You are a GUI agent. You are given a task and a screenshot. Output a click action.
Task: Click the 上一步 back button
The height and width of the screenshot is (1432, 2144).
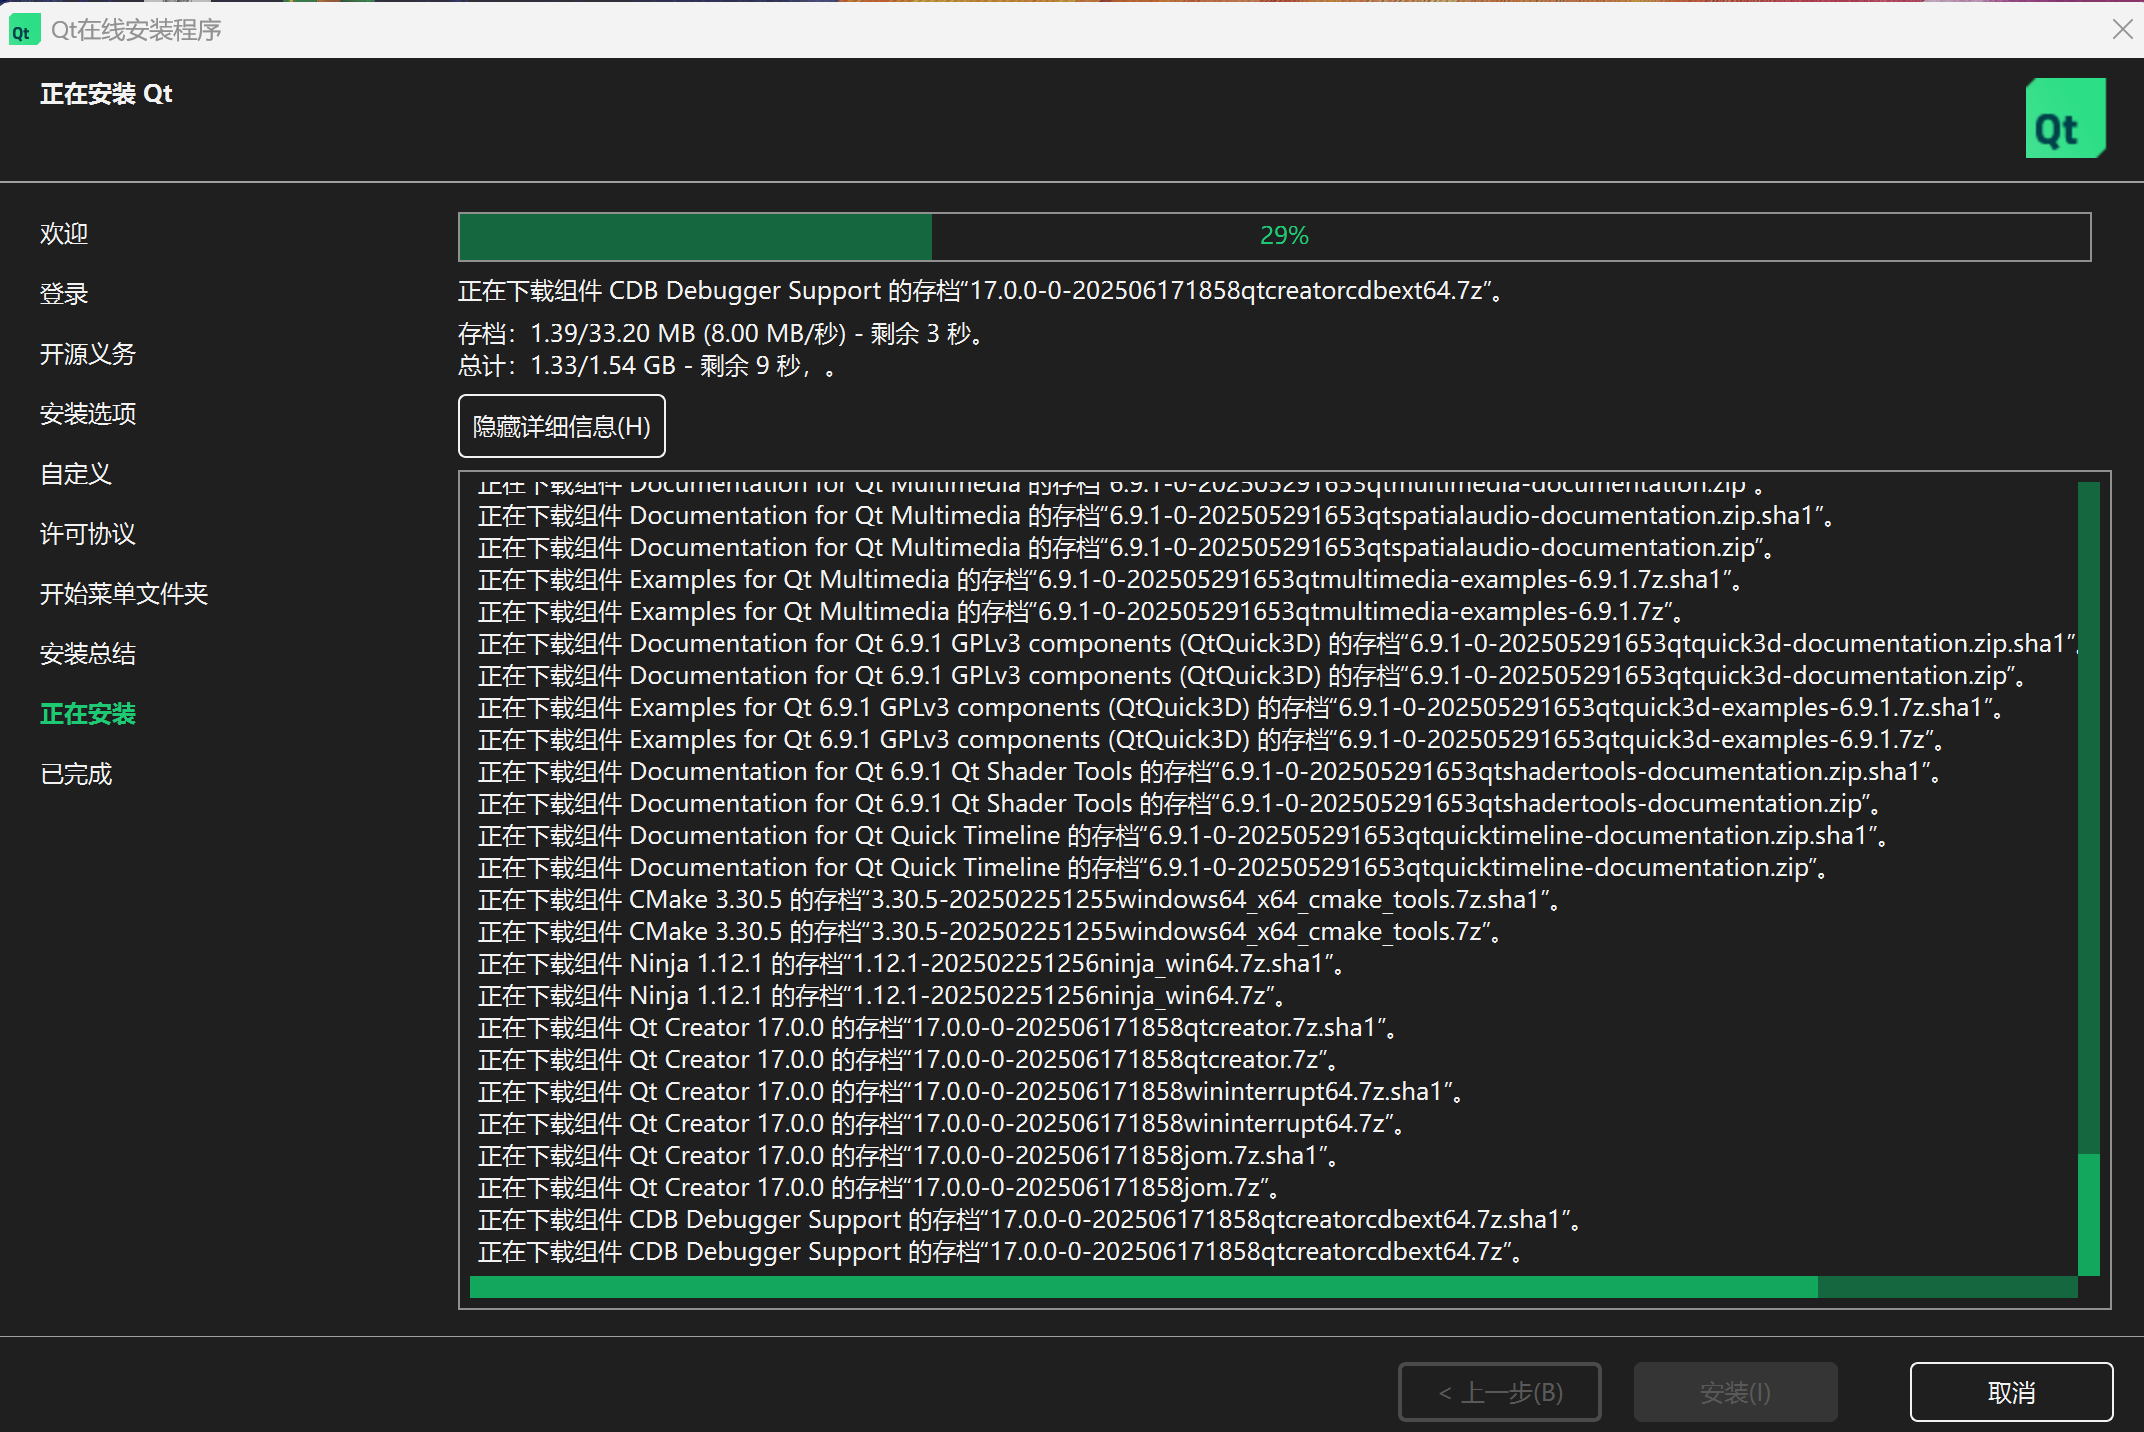(1499, 1391)
